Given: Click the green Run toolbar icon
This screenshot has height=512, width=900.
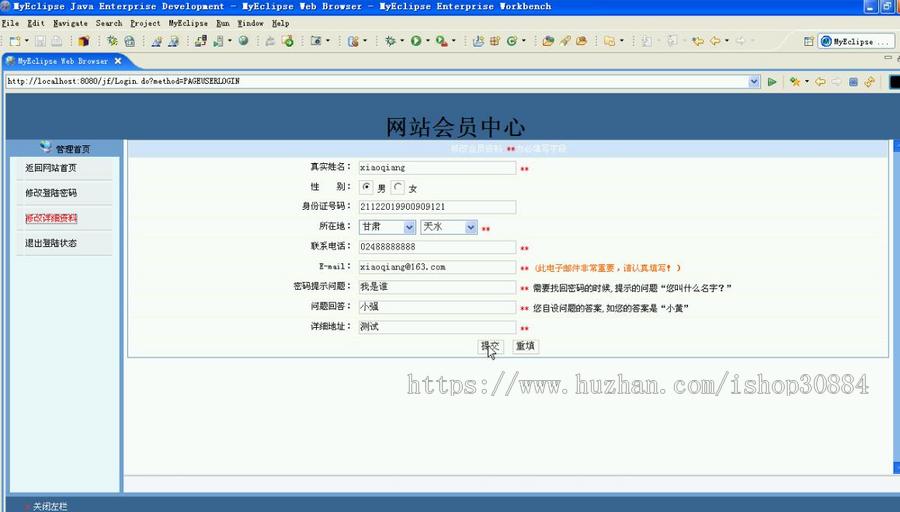Looking at the screenshot, I should pyautogui.click(x=416, y=41).
